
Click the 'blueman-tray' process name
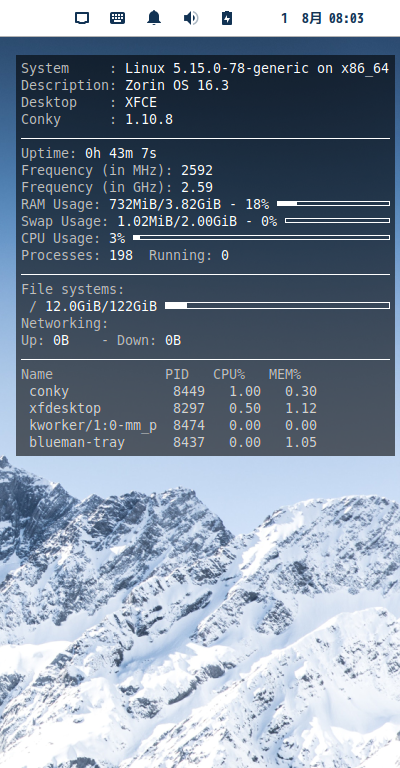click(77, 443)
